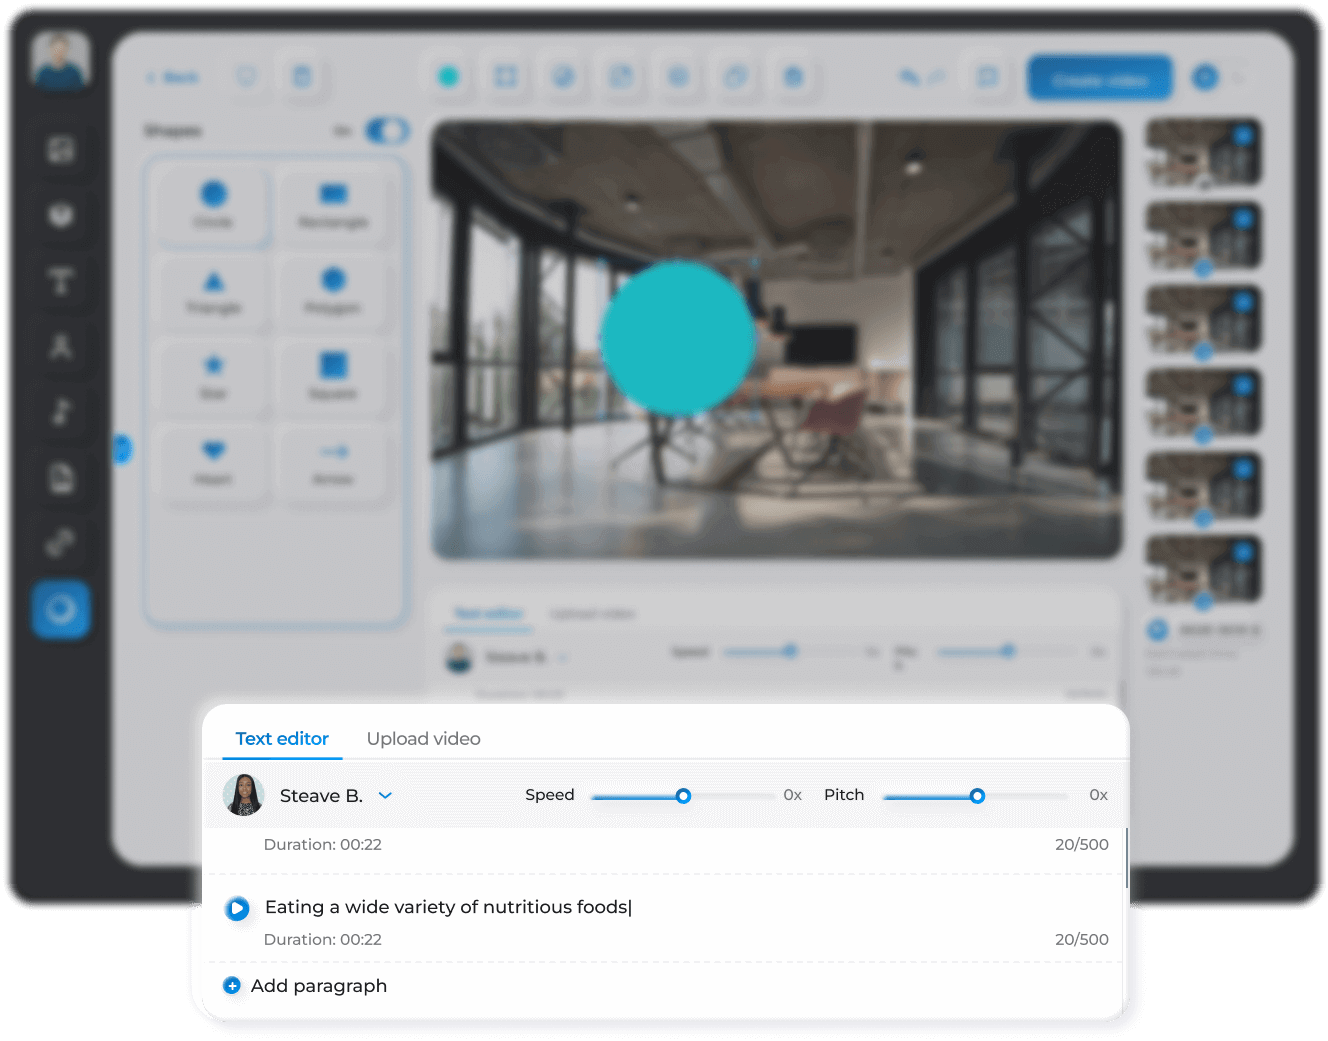Screen dimensions: 1328x1041
Task: Open the music panel from the sidebar
Action: pyautogui.click(x=61, y=411)
